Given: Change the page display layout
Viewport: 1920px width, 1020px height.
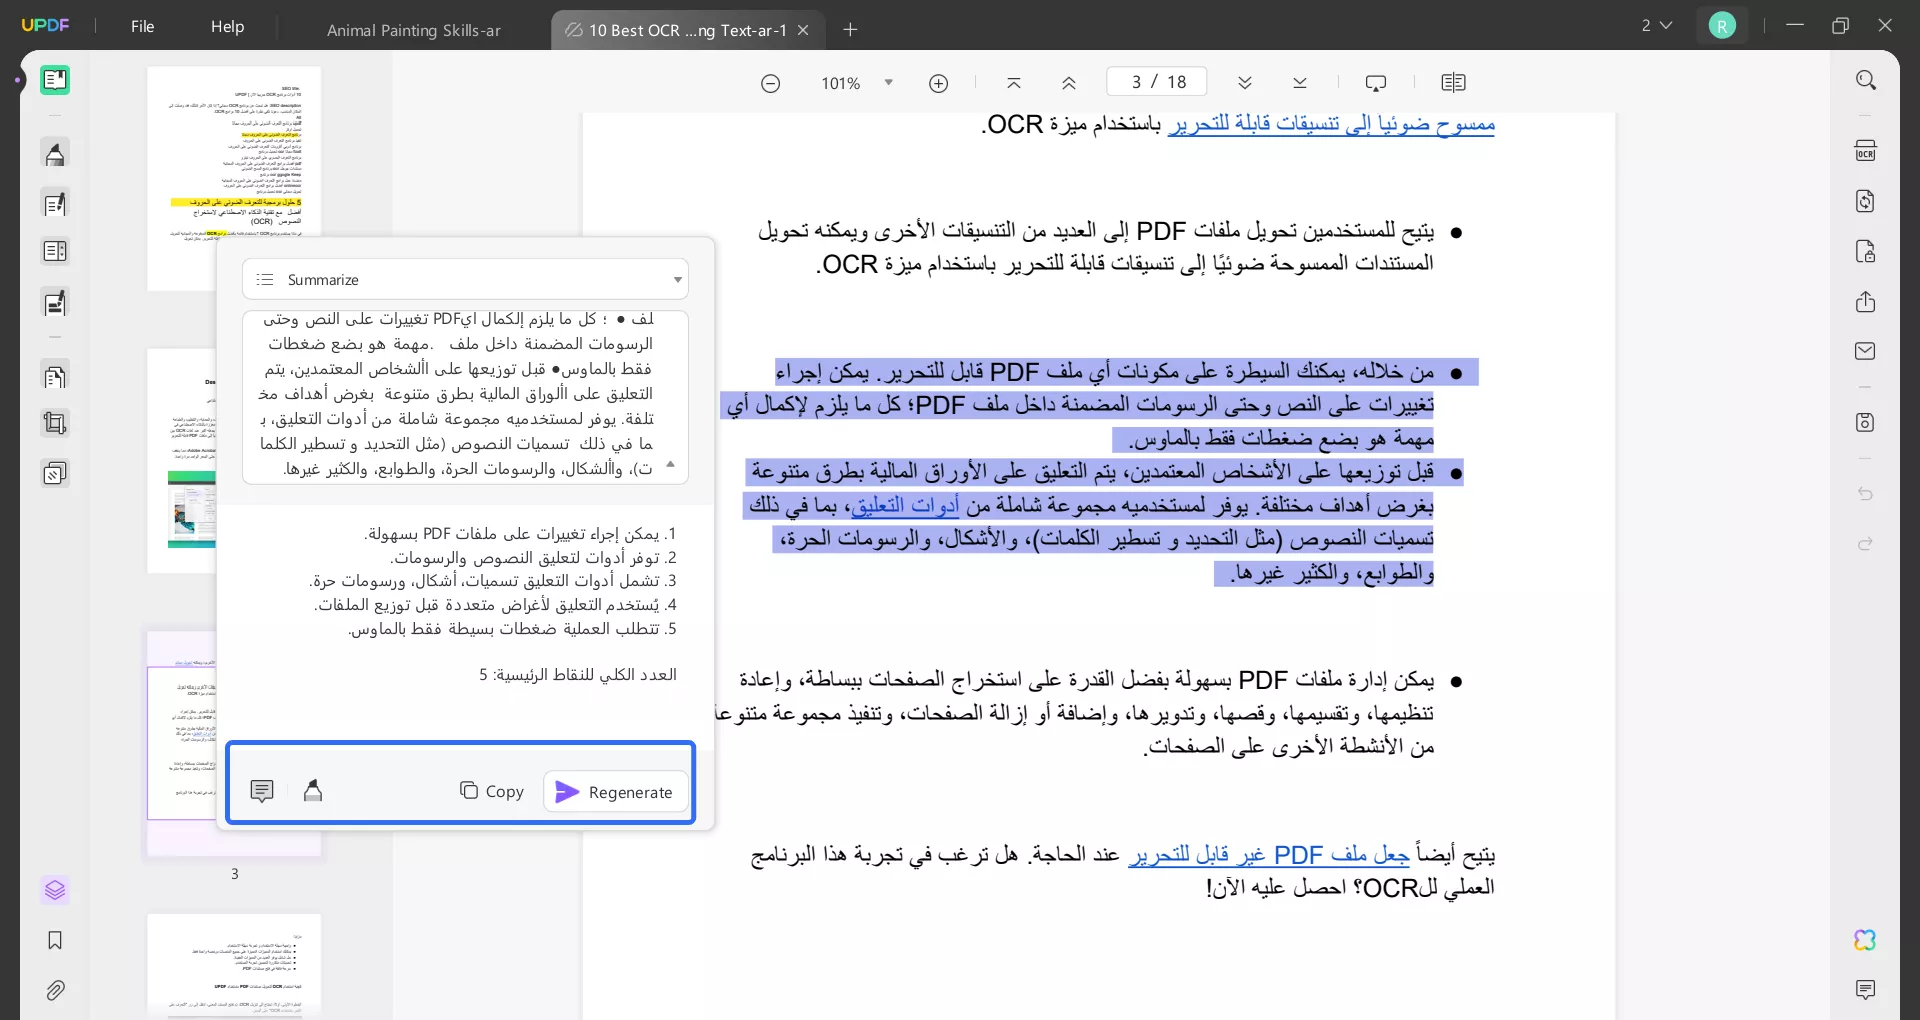Looking at the screenshot, I should point(1453,83).
